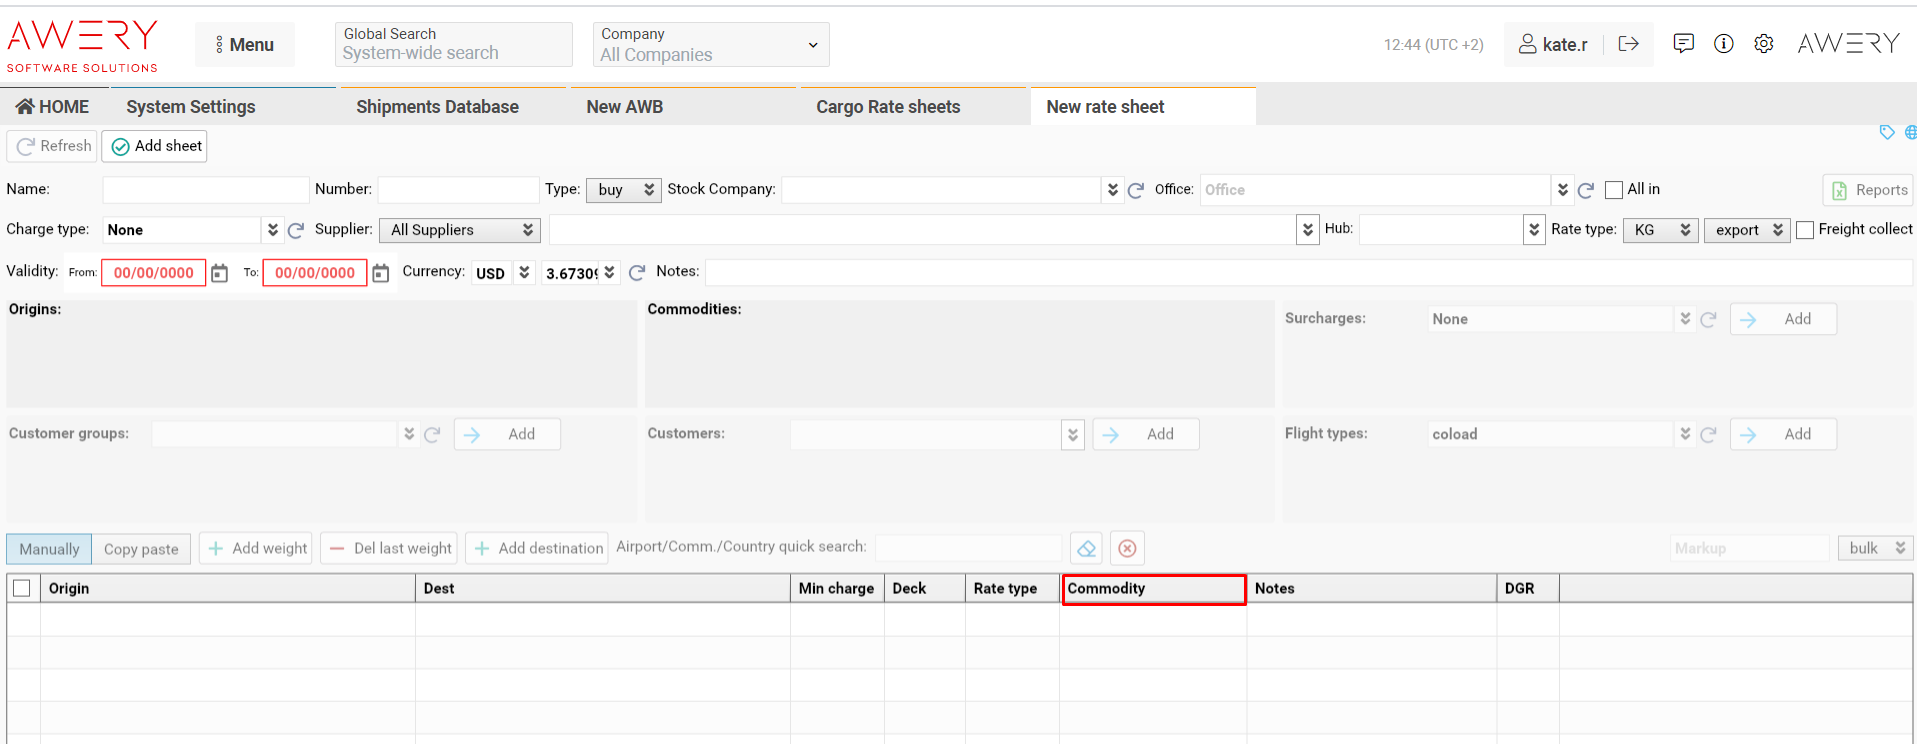Viewport: 1917px width, 744px height.
Task: Open the Validity From calendar picker
Action: pos(220,273)
